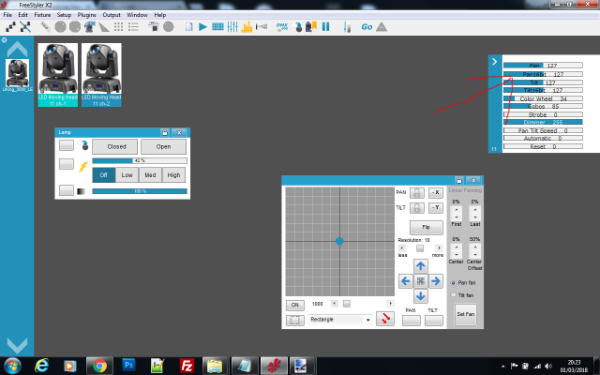Screen dimensions: 600x375
Task: Click the red reset arrow in pan/tilt window
Action: pos(385,318)
